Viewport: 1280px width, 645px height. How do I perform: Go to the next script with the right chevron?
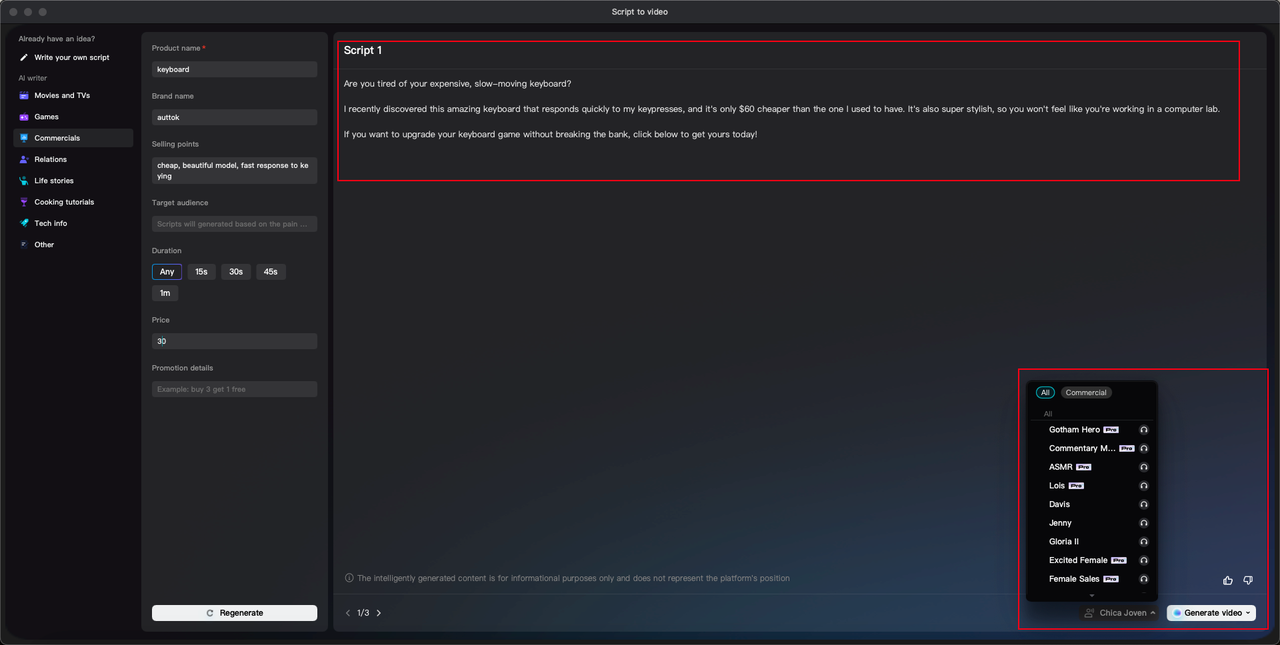pyautogui.click(x=379, y=613)
